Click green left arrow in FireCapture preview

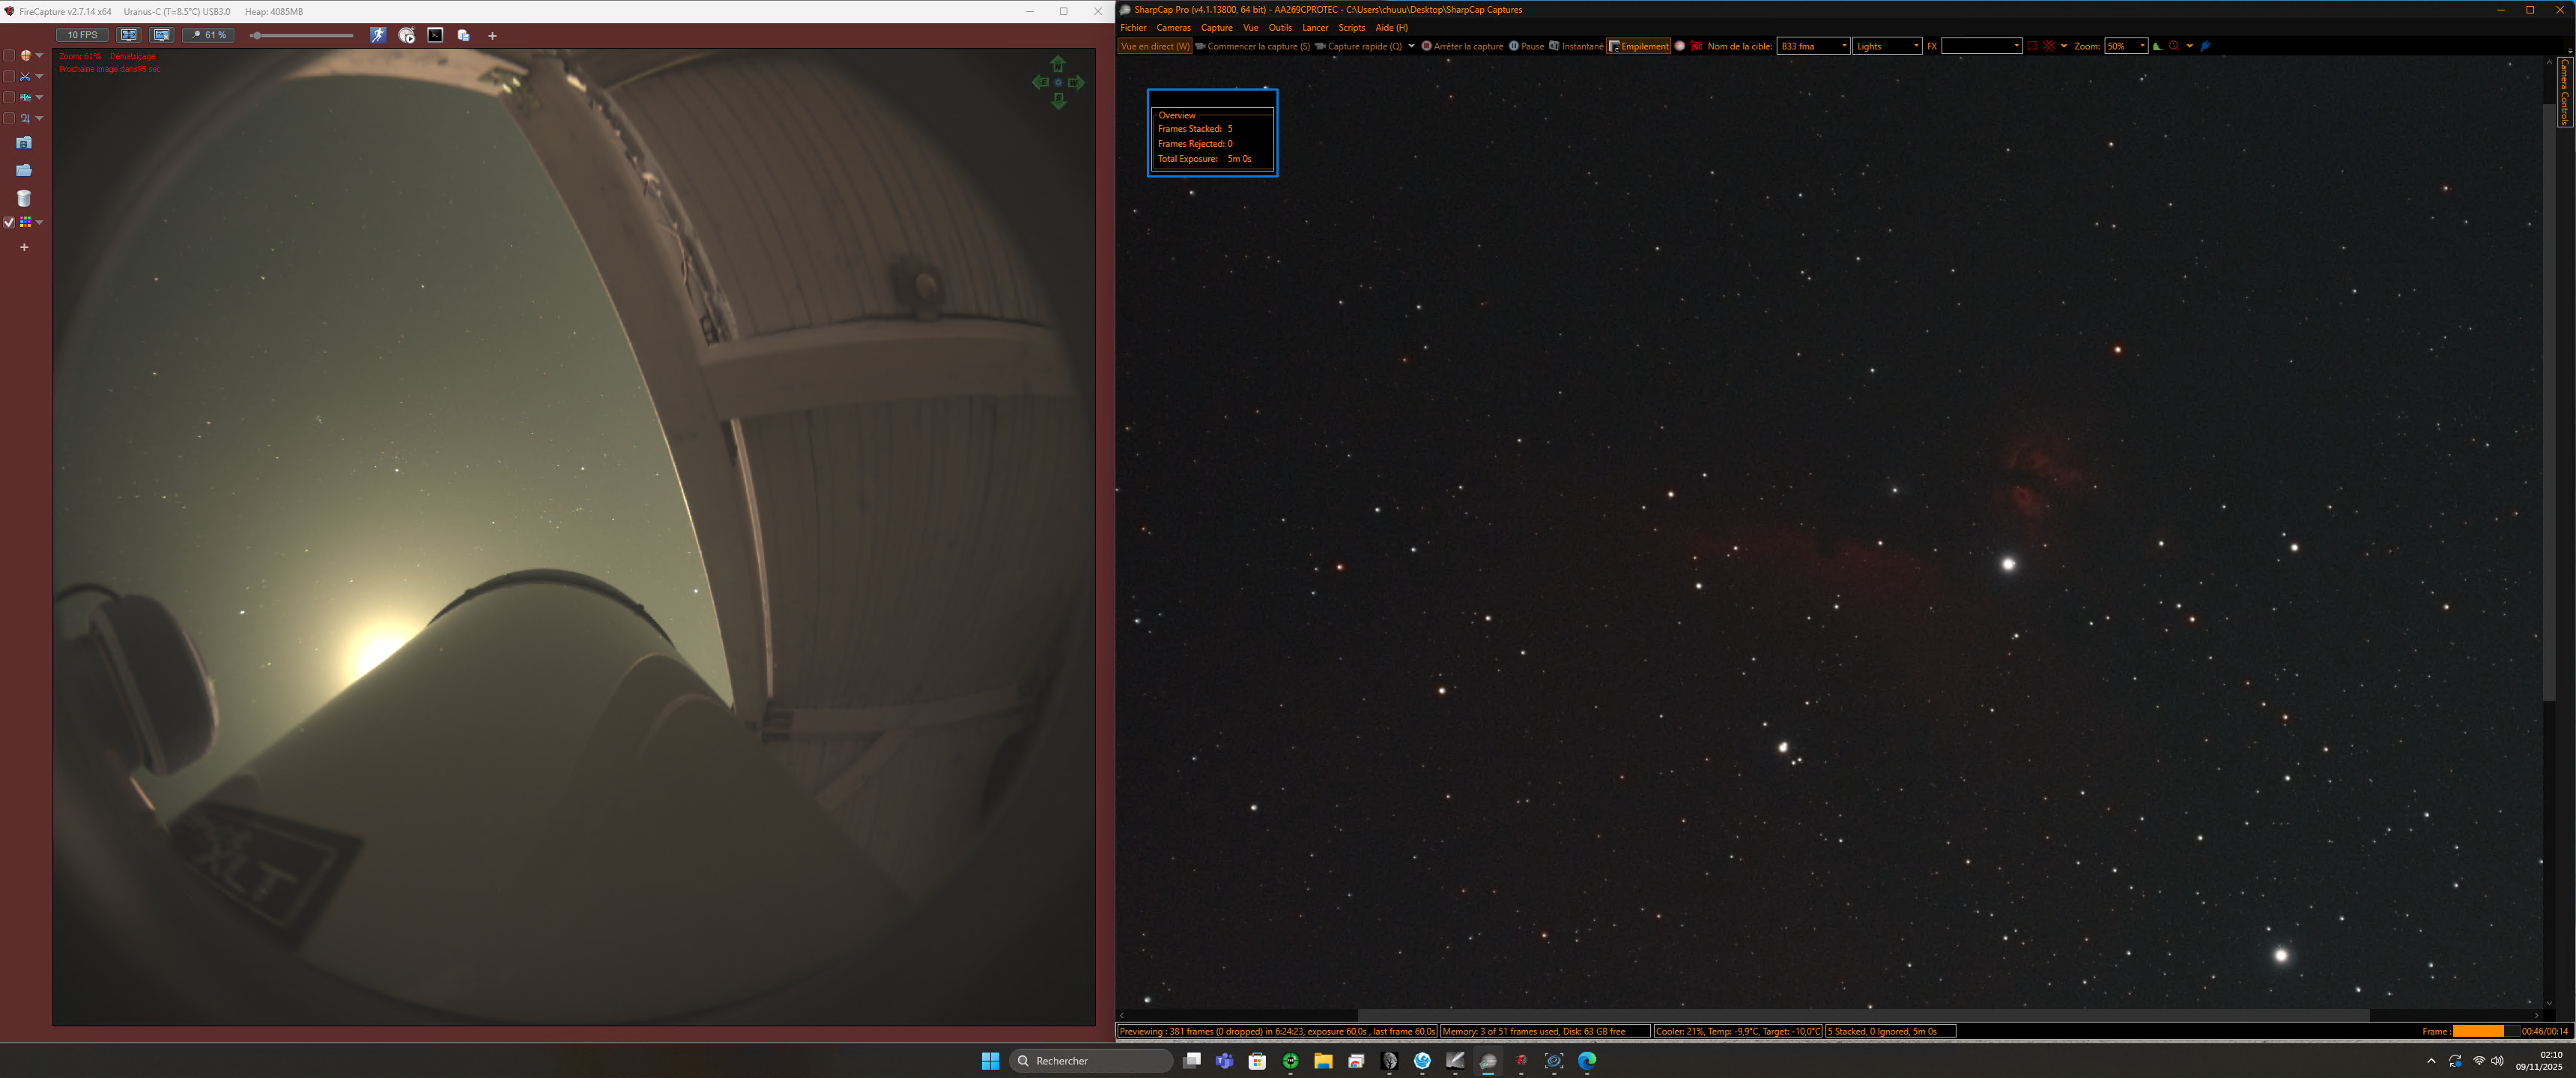pyautogui.click(x=1040, y=83)
